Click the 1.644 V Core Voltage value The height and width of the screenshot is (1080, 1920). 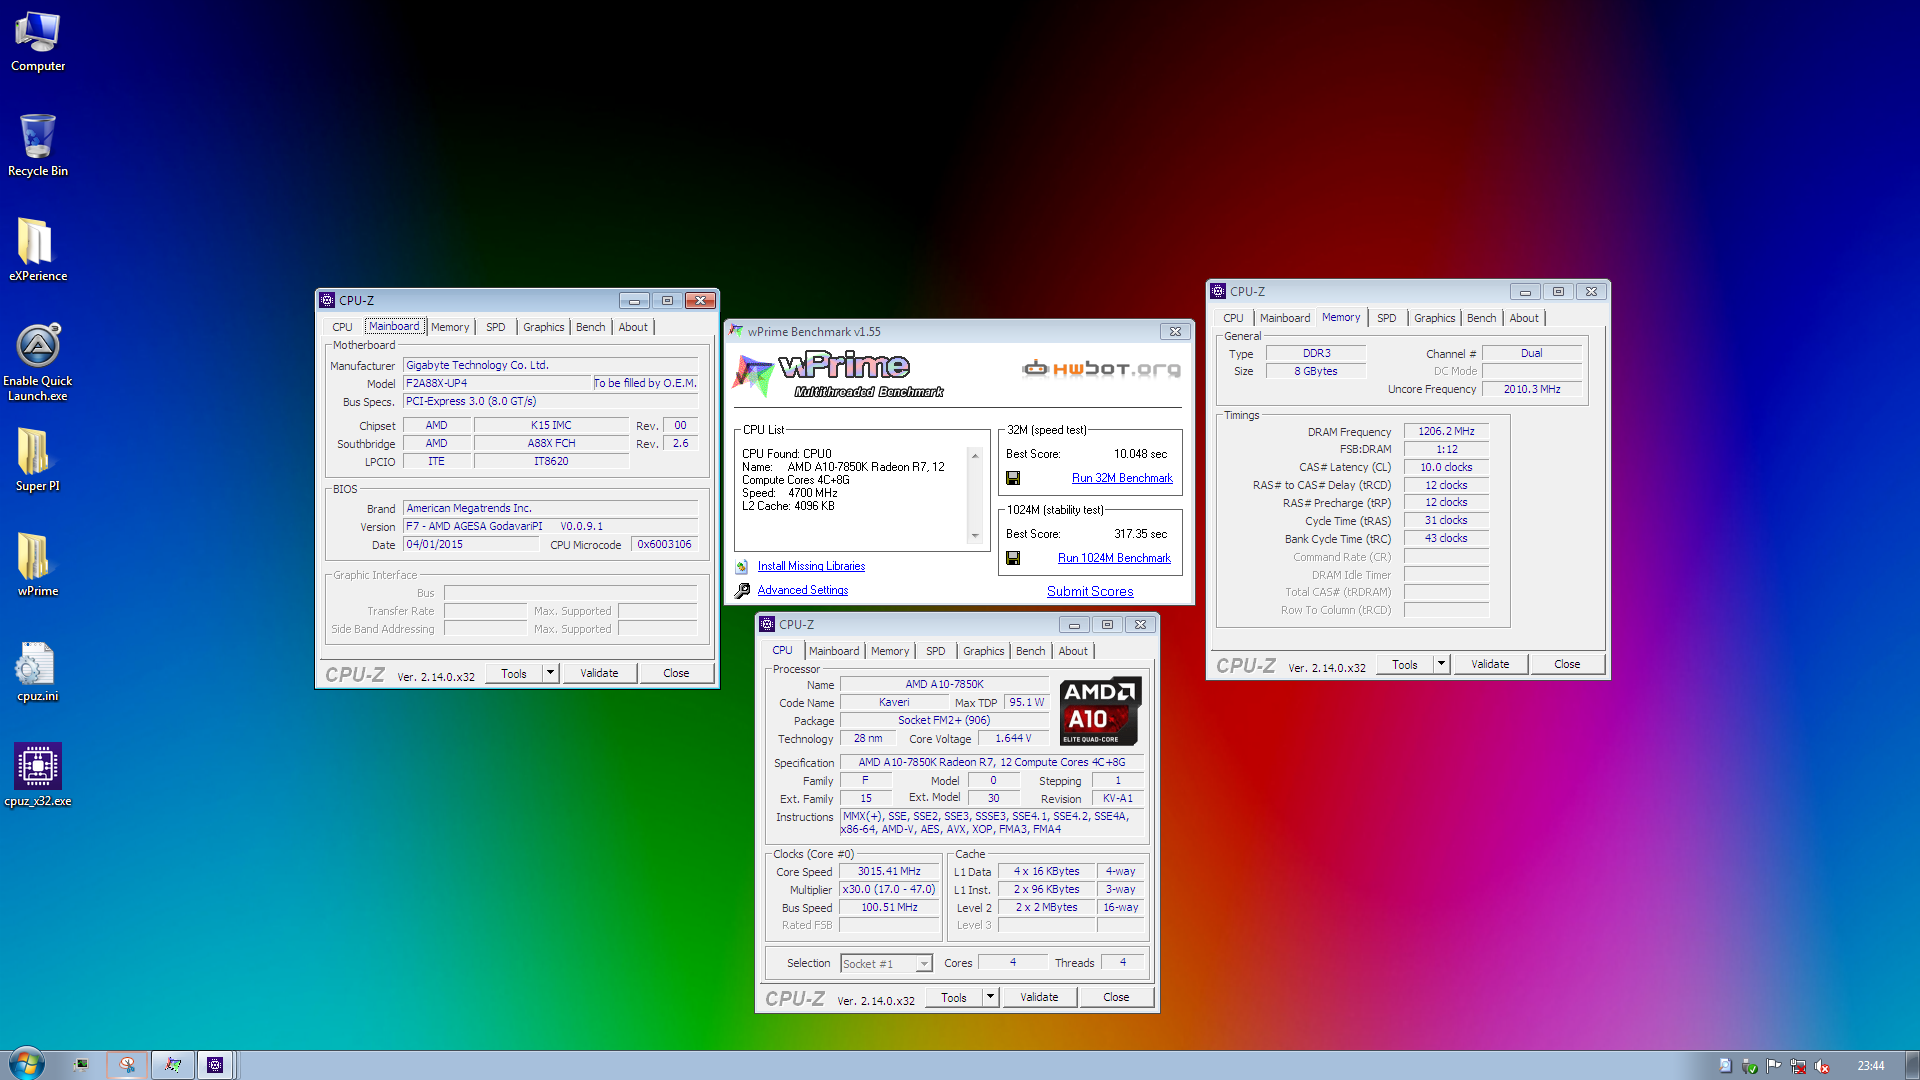click(1013, 738)
